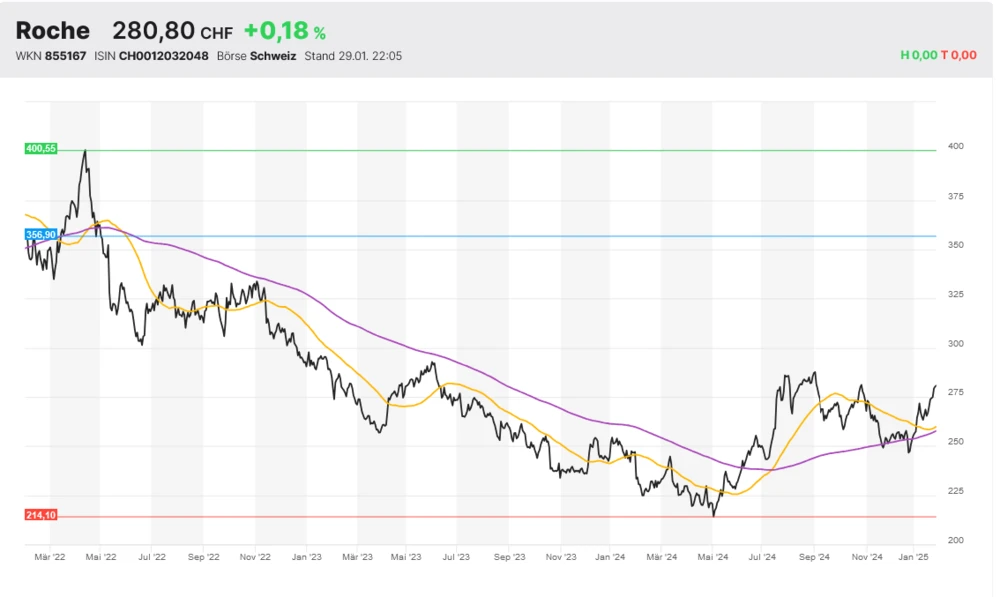The width and height of the screenshot is (1000, 597).
Task: Click the Jan '23 x-axis label
Action: pos(306,556)
